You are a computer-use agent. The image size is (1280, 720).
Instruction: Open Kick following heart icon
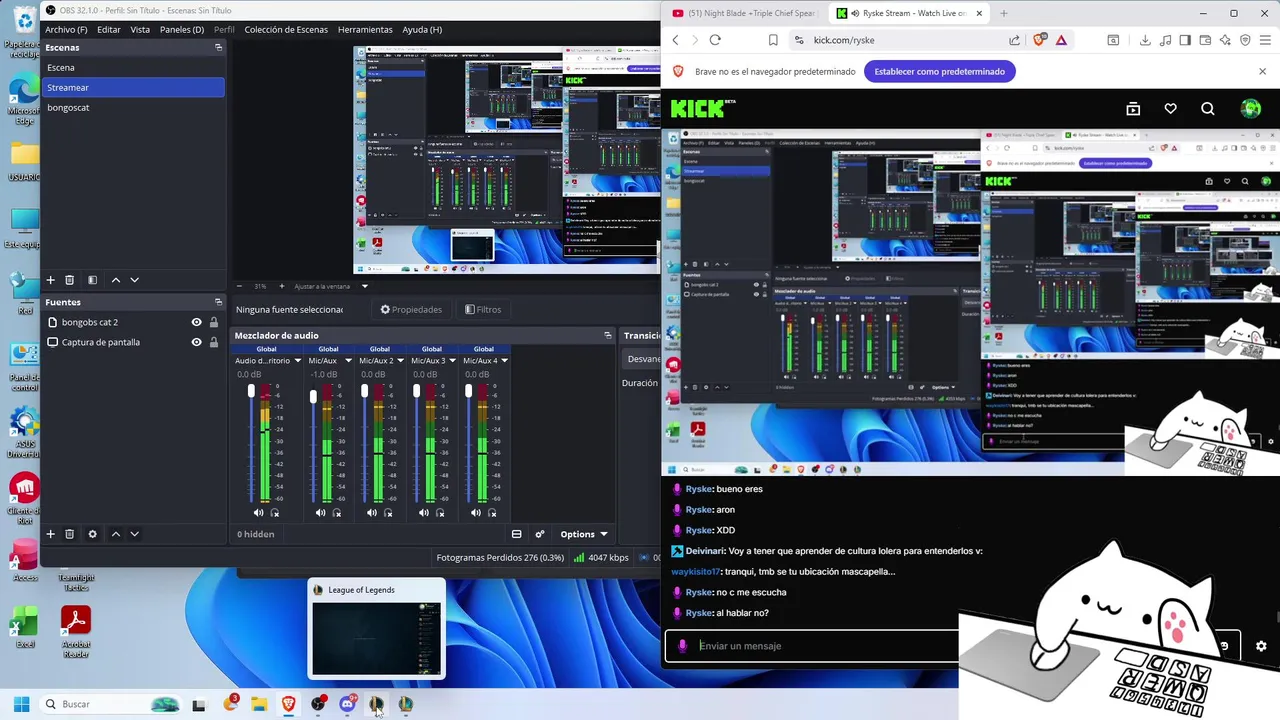point(1170,109)
